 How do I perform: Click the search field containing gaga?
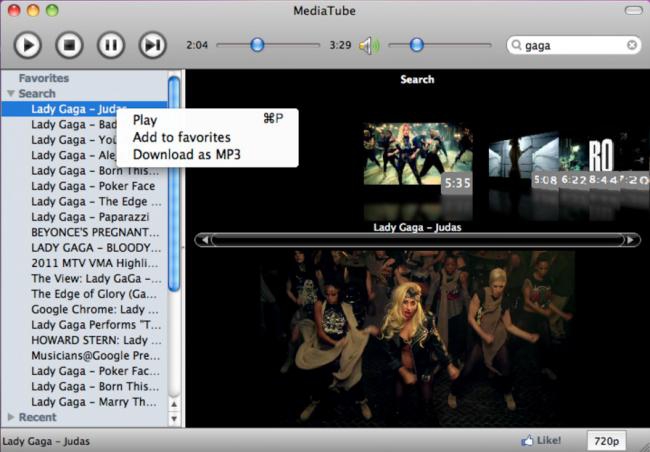point(573,45)
